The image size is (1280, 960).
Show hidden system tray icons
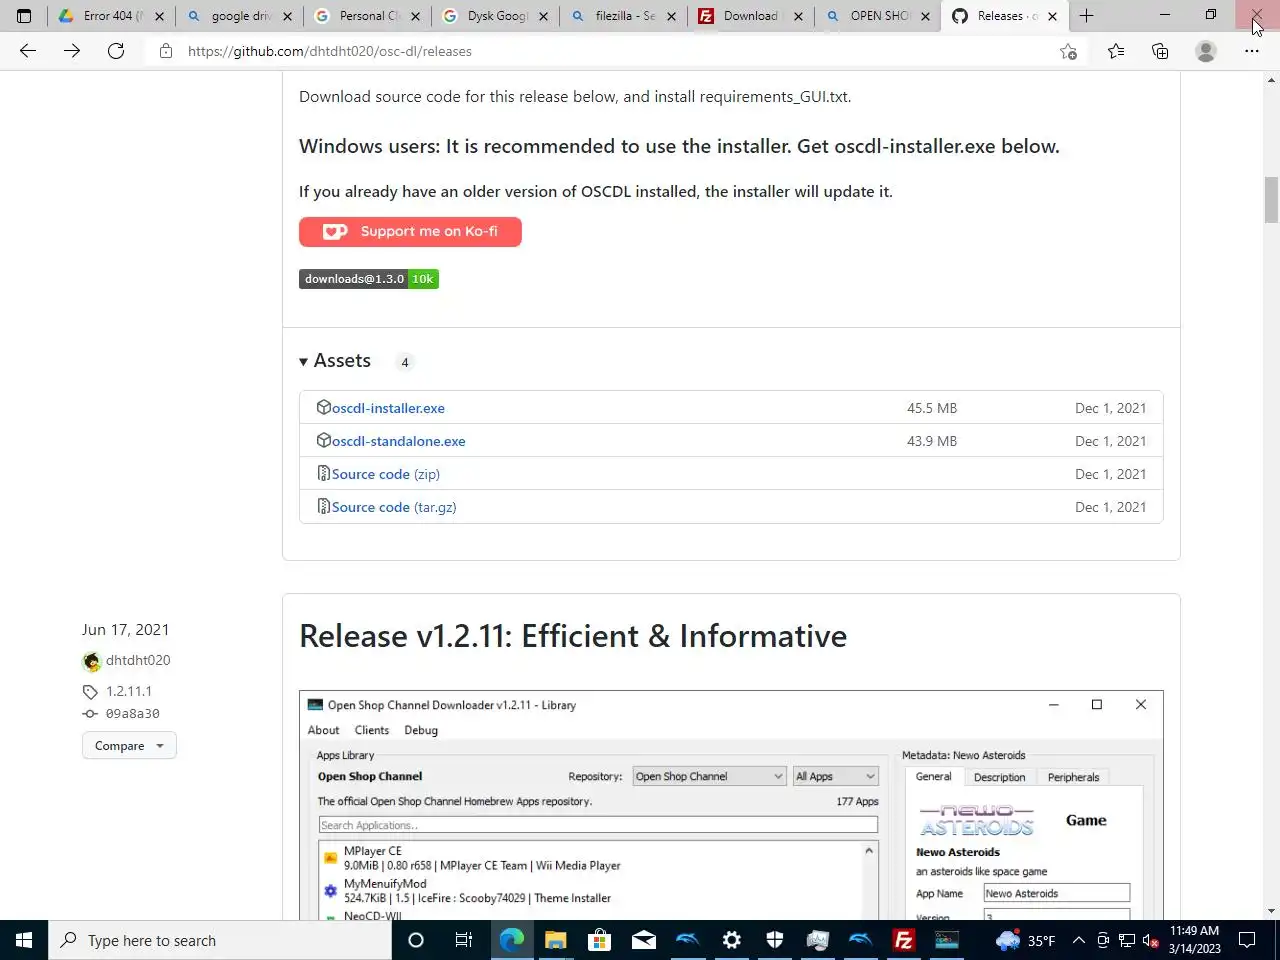1079,940
